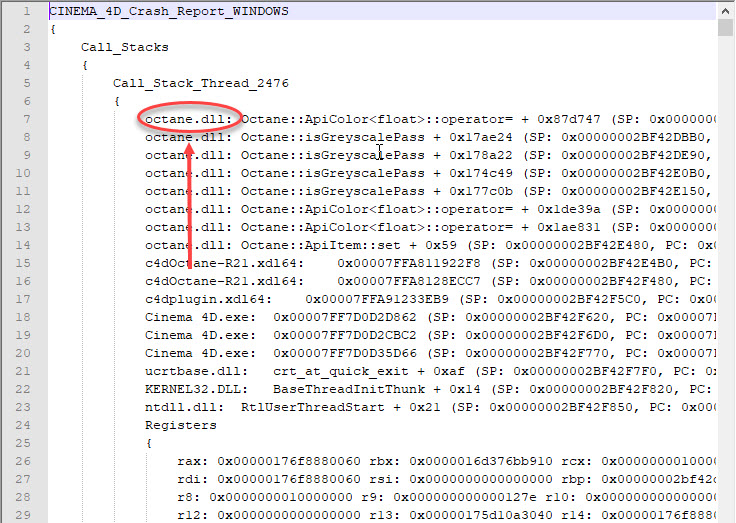Click the Call_Stacks text on line 3
736x523 pixels.
click(124, 47)
